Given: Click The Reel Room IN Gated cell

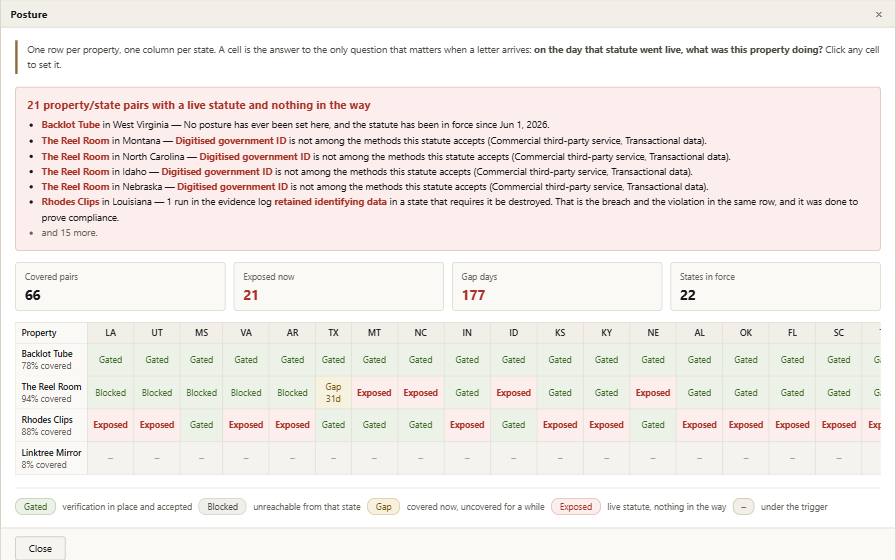Looking at the screenshot, I should pos(467,393).
